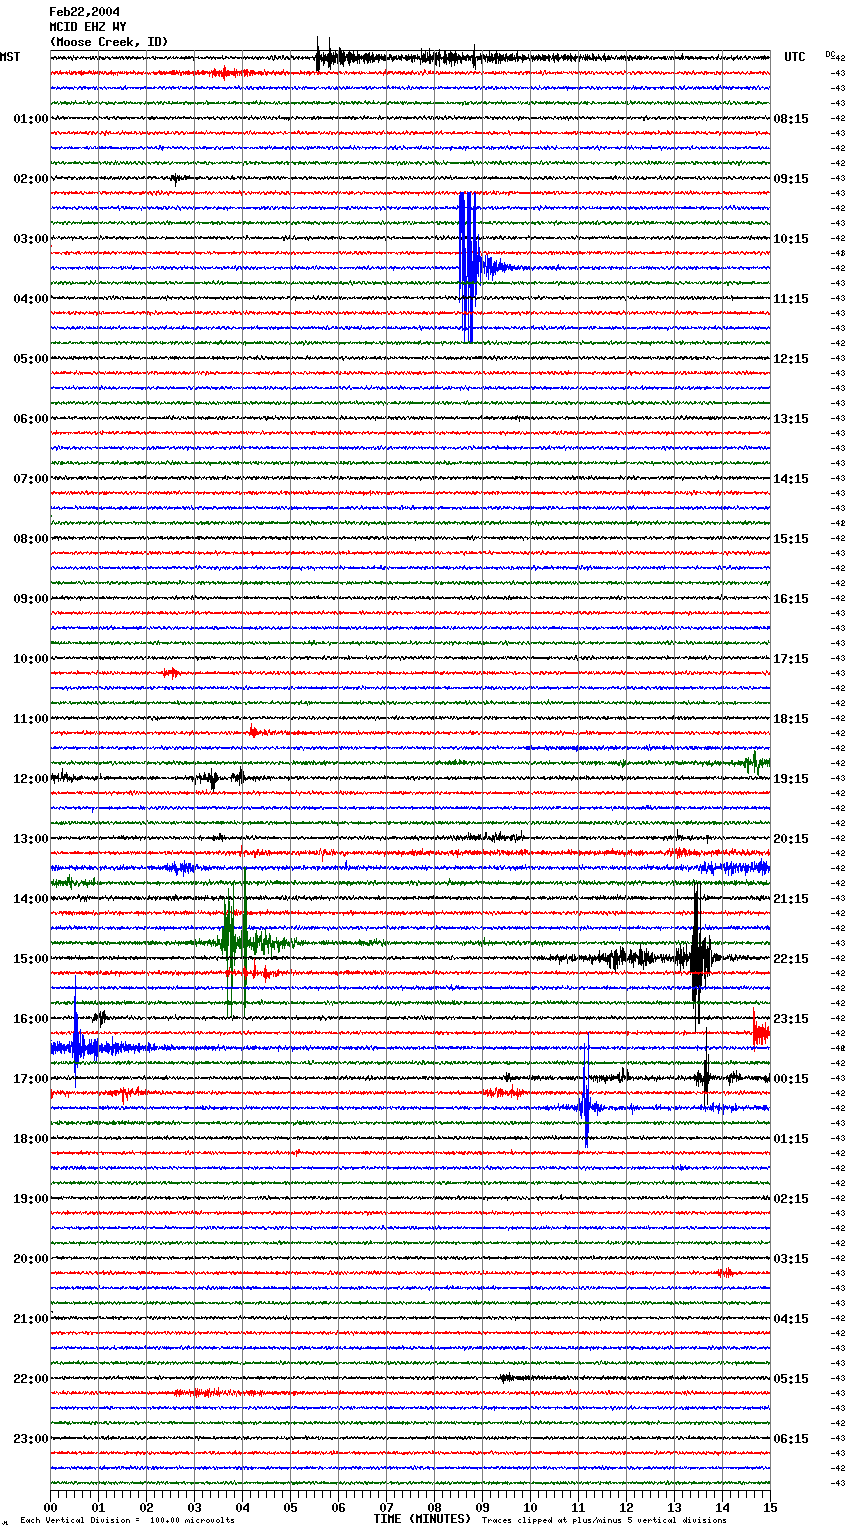Click the 00:15 UTC time label
This screenshot has height=1534, width=850.
(791, 1079)
